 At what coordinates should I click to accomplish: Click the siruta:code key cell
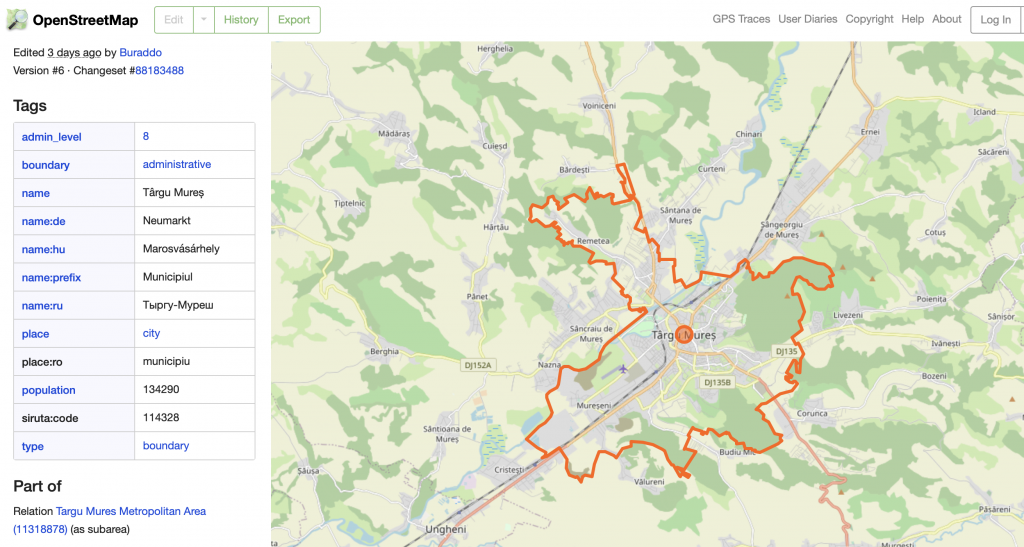tap(74, 418)
